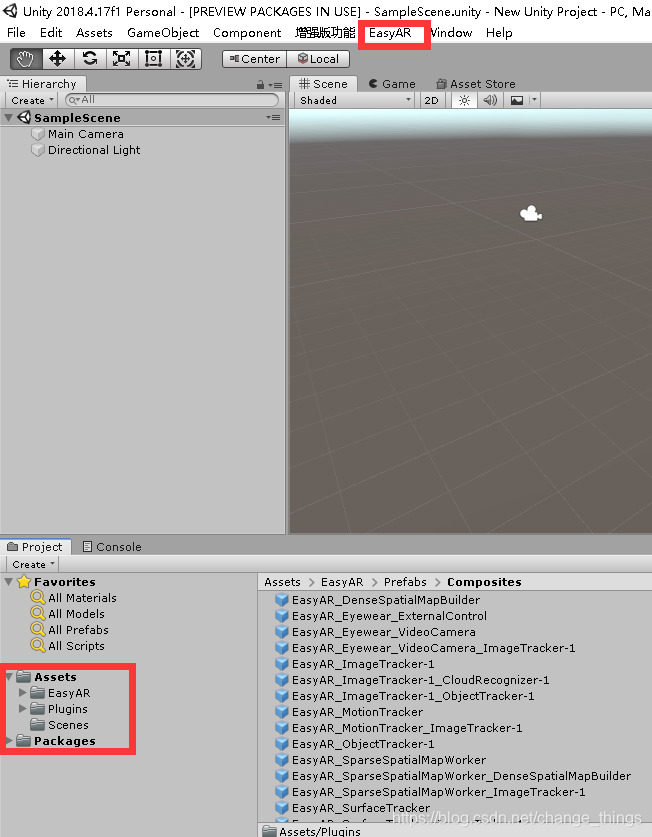Go to Assets in breadcrumb path

pyautogui.click(x=282, y=582)
